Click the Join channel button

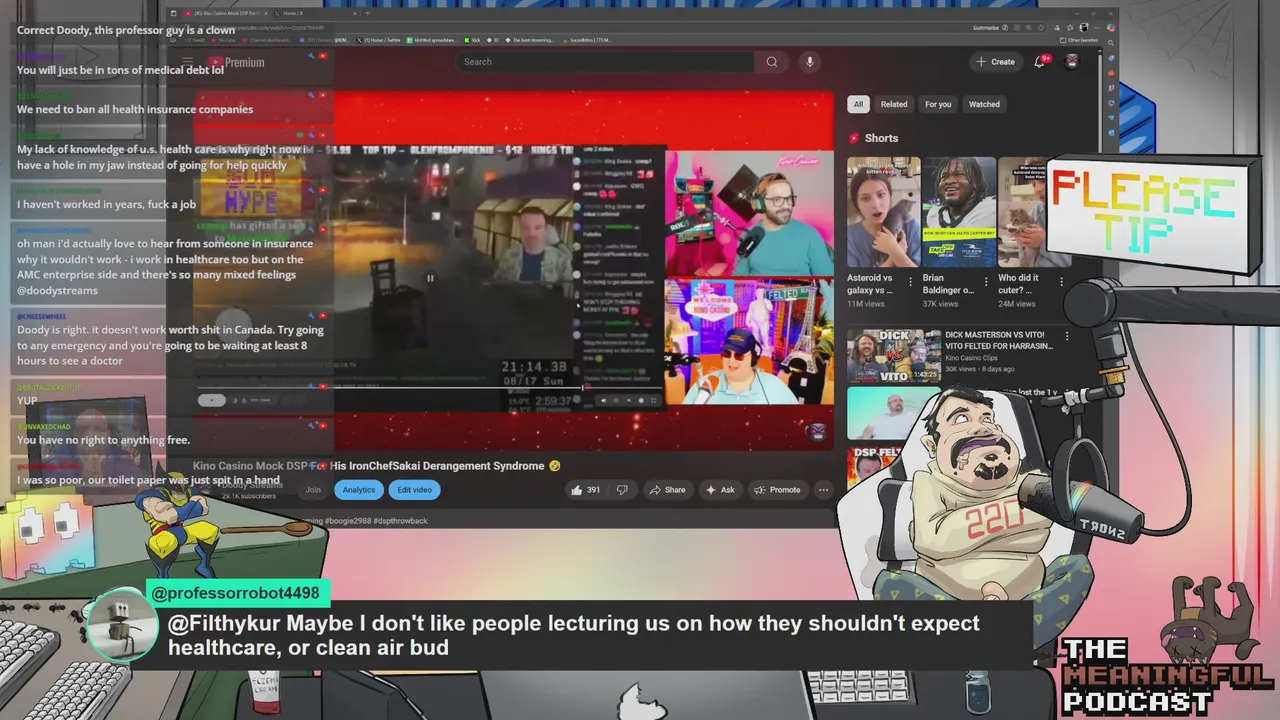[313, 490]
